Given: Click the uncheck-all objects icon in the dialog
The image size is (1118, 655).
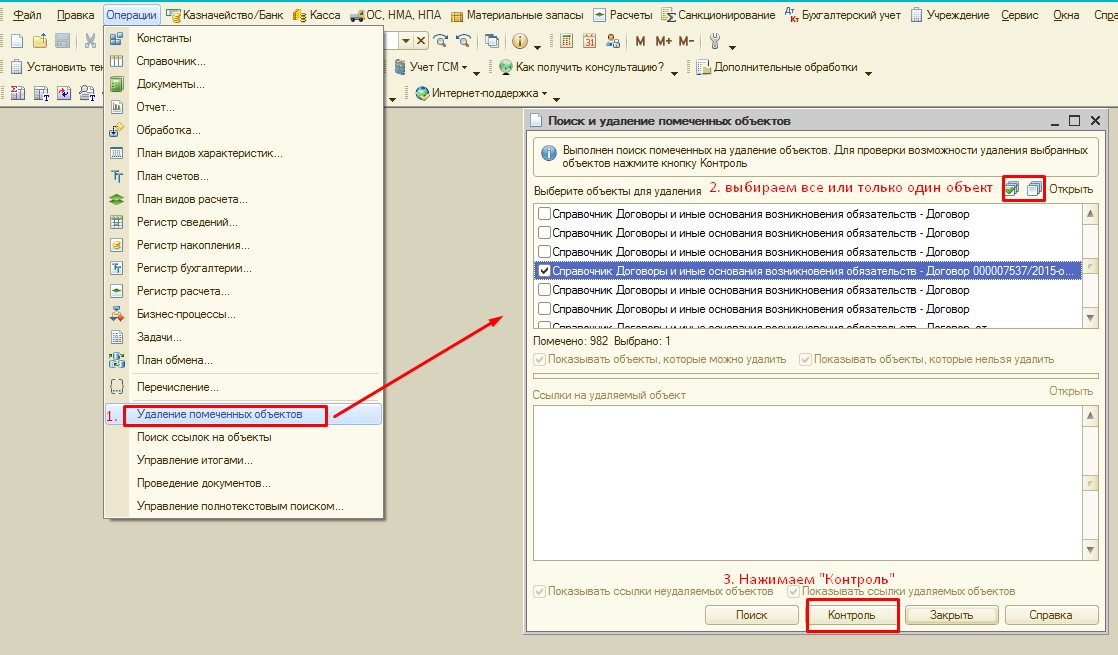Looking at the screenshot, I should (1034, 188).
